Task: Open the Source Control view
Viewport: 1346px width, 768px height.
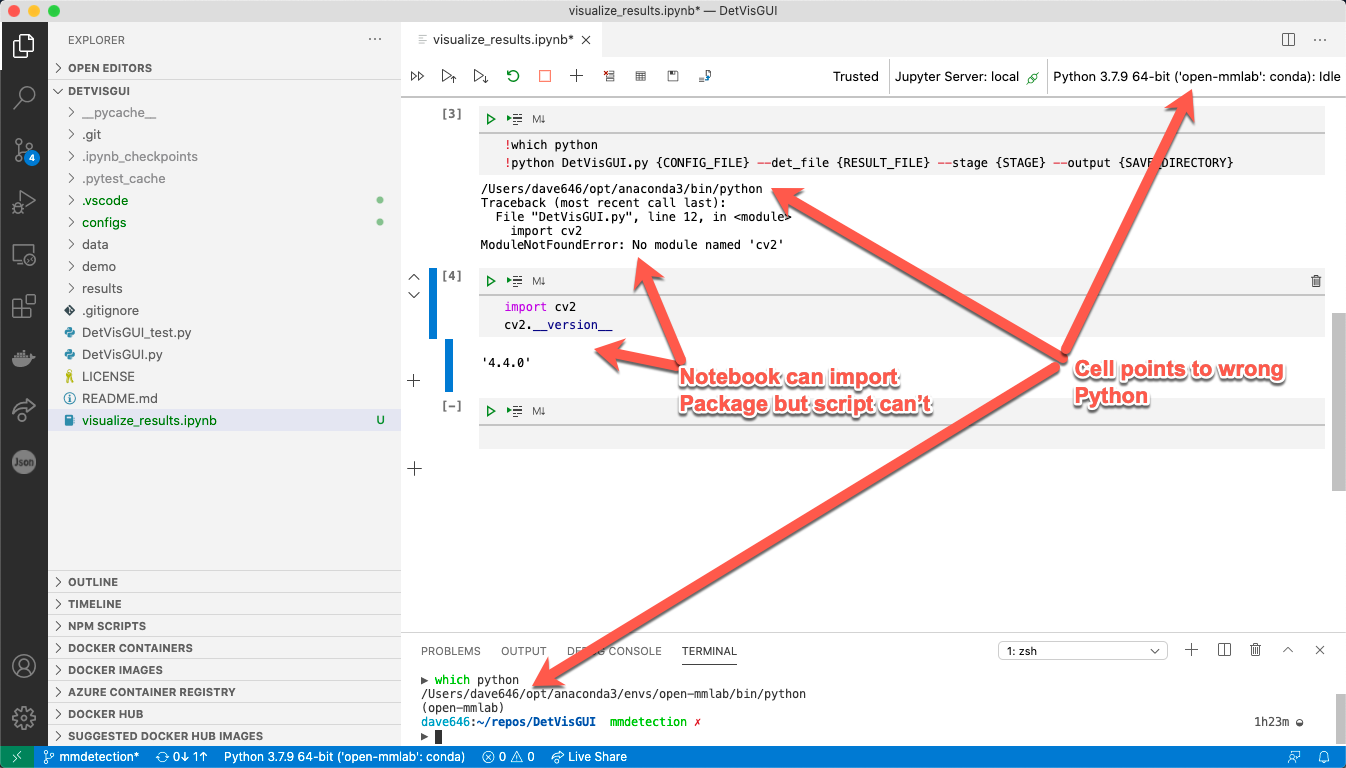Action: (23, 148)
